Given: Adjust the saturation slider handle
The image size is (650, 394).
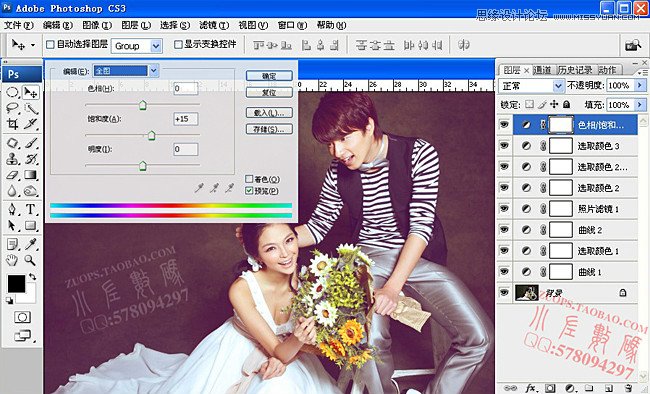Looking at the screenshot, I should click(x=152, y=135).
